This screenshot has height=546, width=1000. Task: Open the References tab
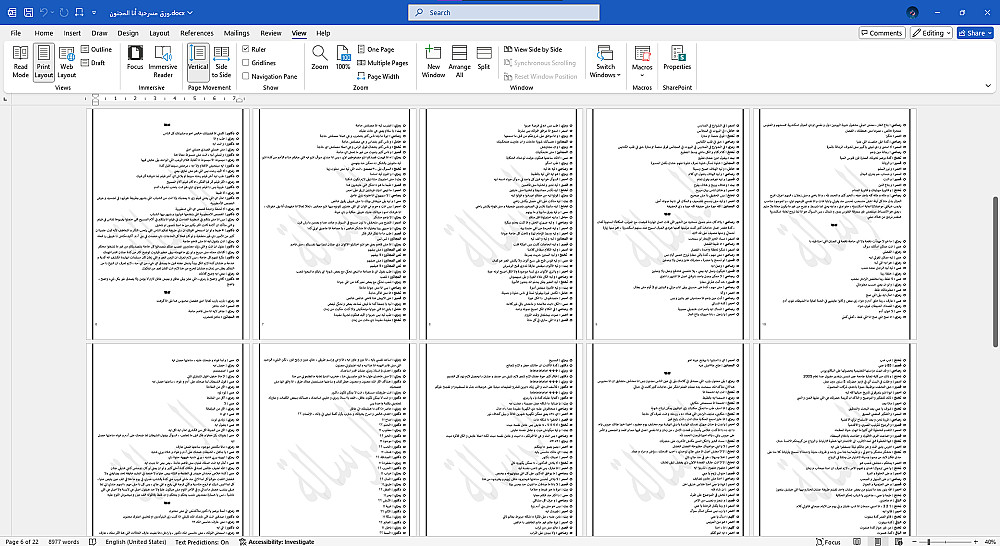click(196, 33)
